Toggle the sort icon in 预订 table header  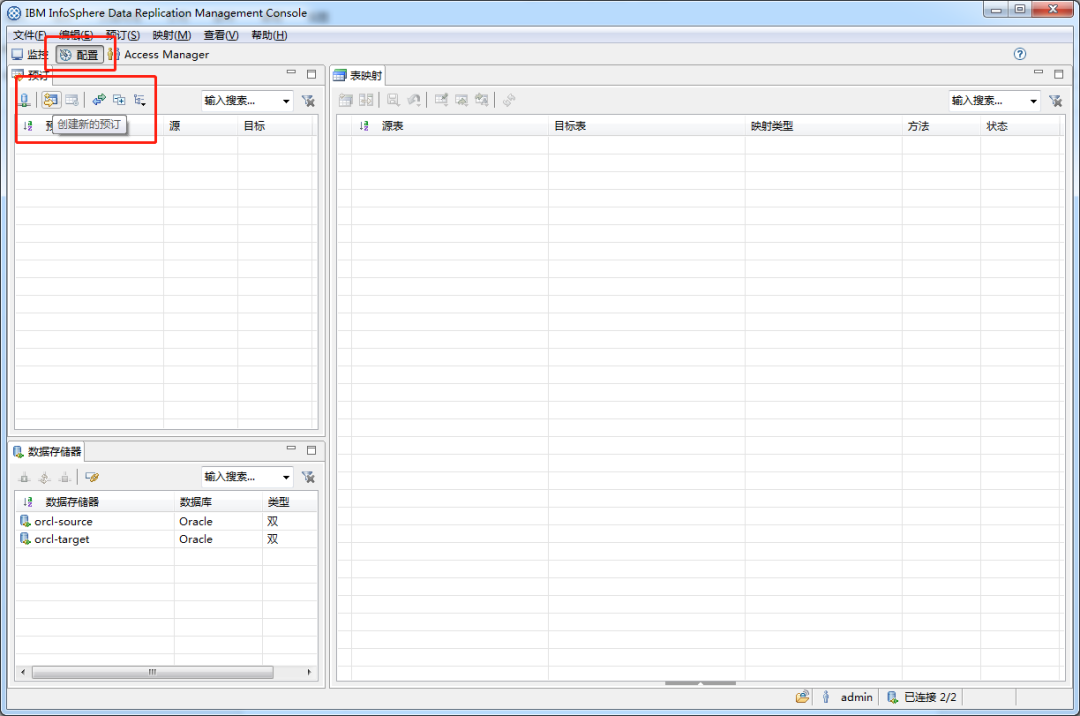(28, 125)
